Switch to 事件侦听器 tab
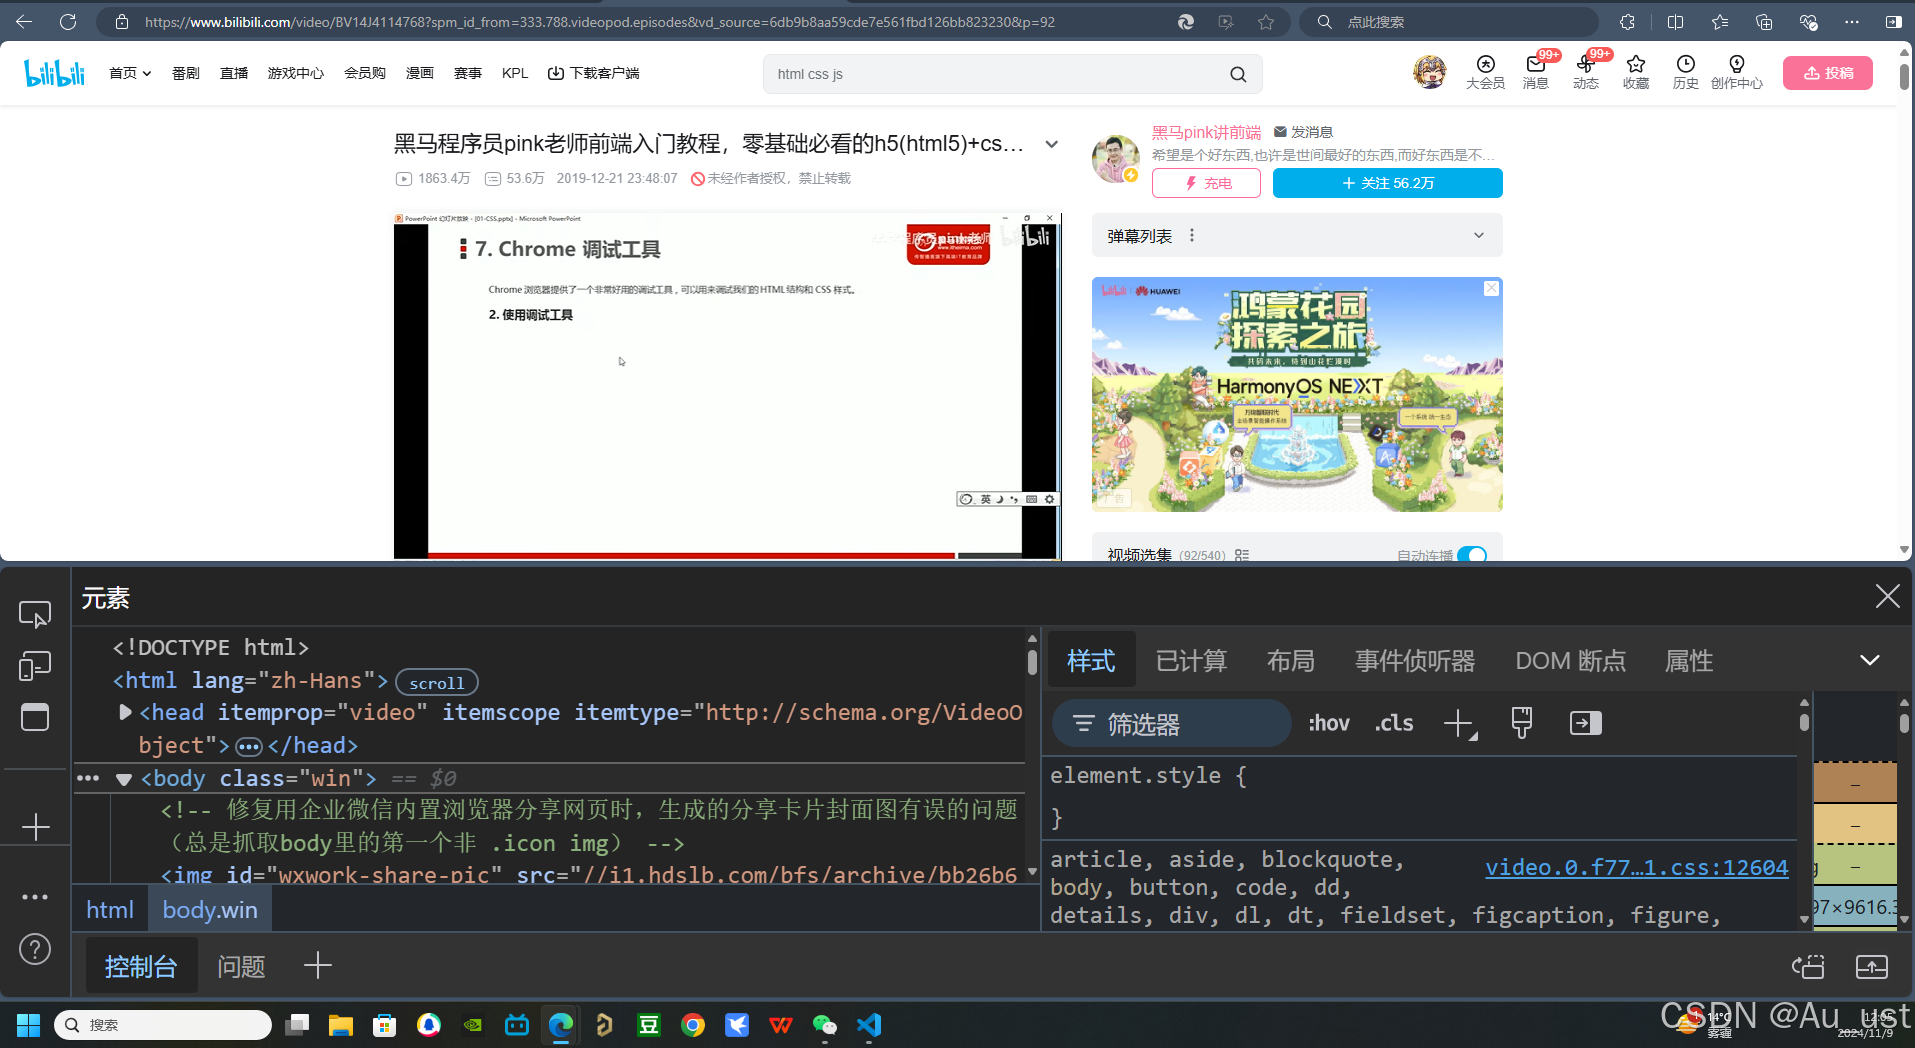This screenshot has width=1915, height=1048. (1415, 660)
